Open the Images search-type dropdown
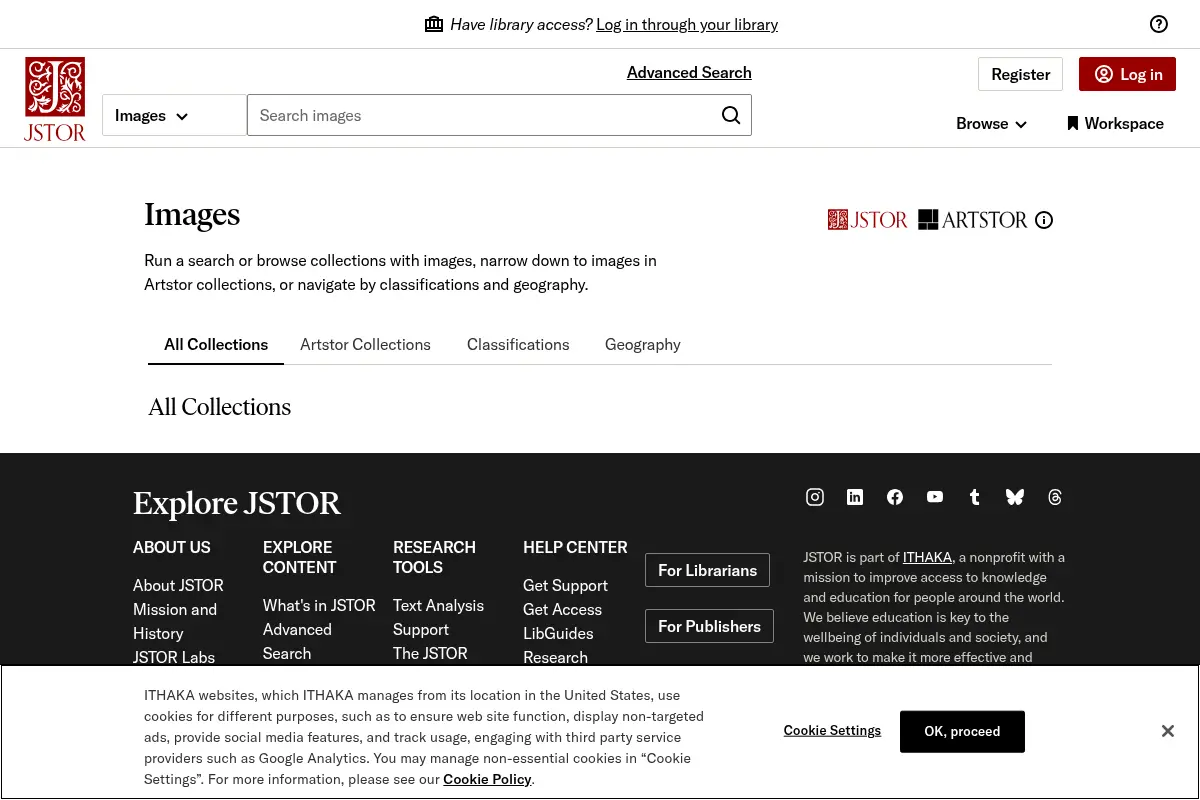 (174, 115)
